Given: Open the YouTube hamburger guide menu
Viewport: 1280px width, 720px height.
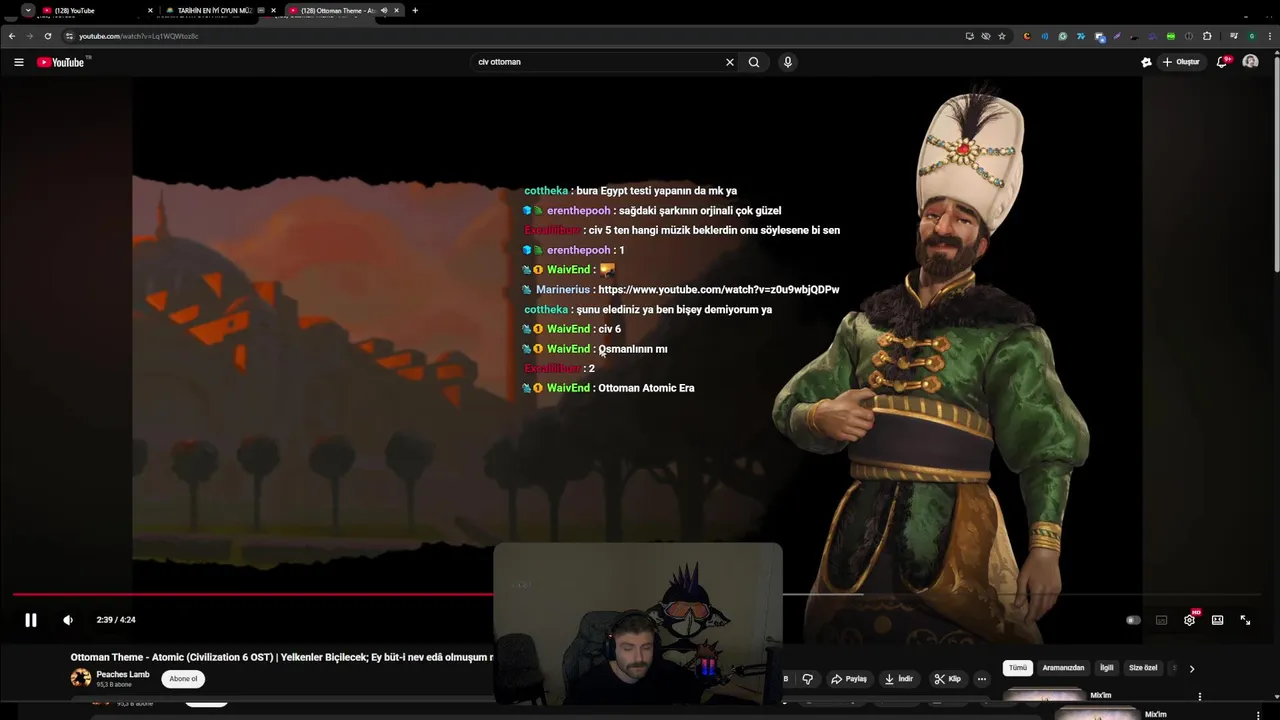Looking at the screenshot, I should coord(19,62).
